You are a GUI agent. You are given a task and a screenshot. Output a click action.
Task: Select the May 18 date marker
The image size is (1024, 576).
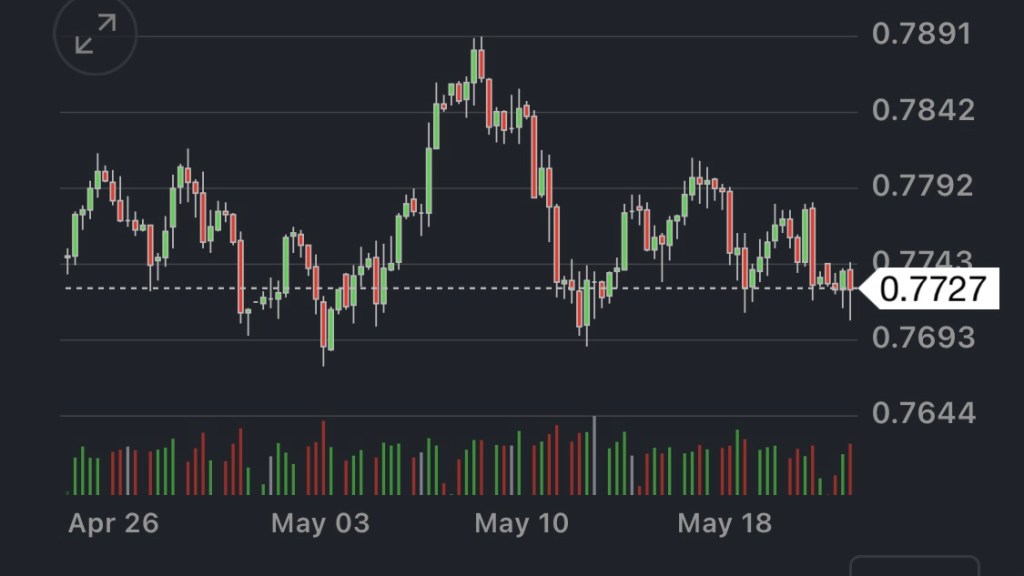(725, 523)
